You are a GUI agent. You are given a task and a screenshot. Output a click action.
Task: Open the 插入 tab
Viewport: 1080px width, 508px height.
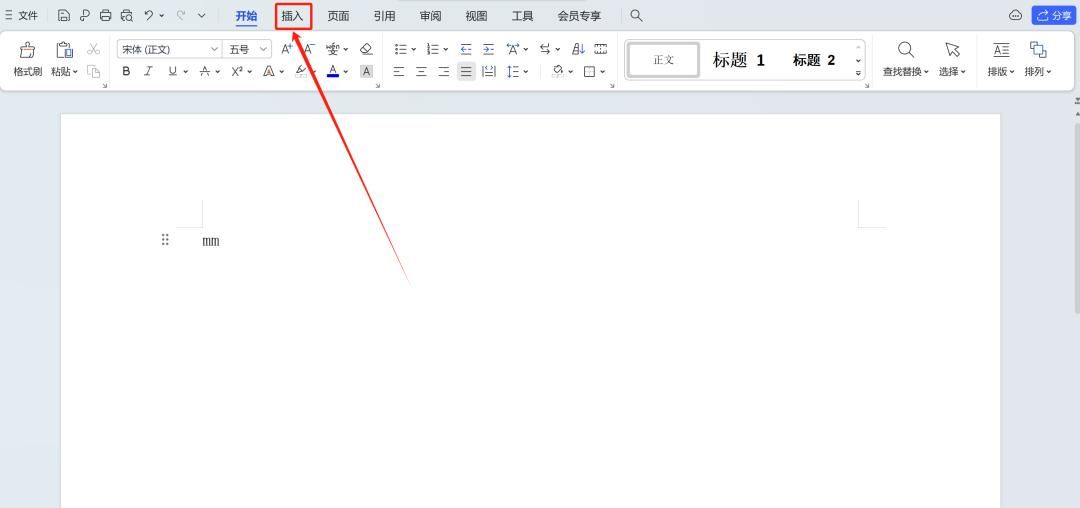pos(293,16)
